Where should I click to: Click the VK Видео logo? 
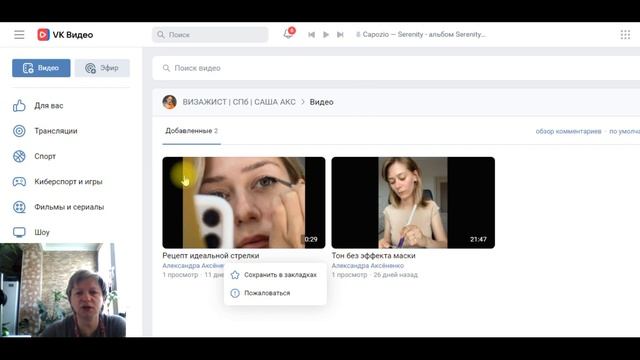pos(65,35)
